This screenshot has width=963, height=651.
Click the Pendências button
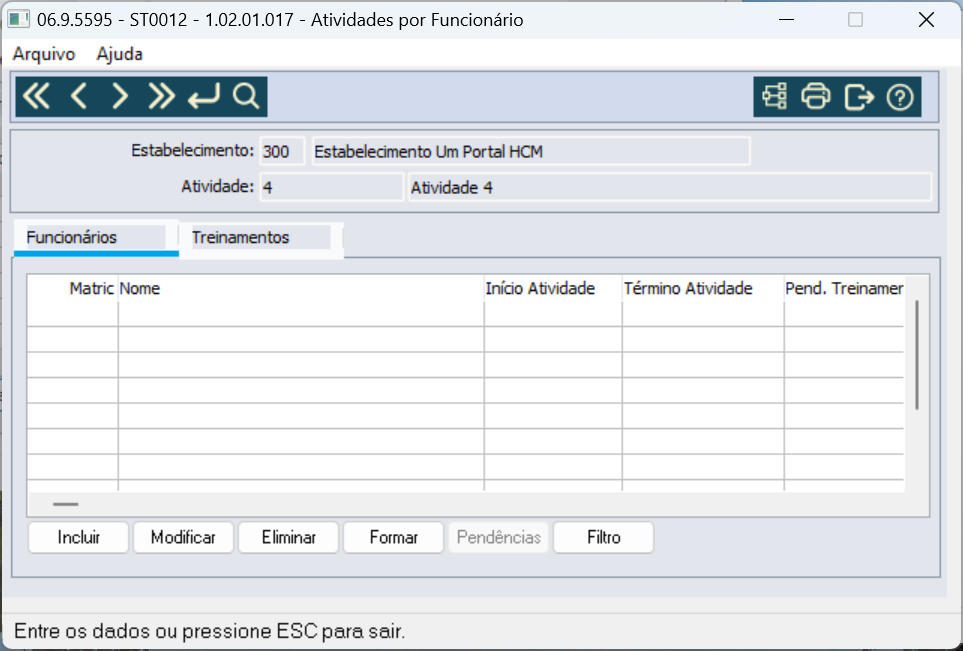coord(499,537)
